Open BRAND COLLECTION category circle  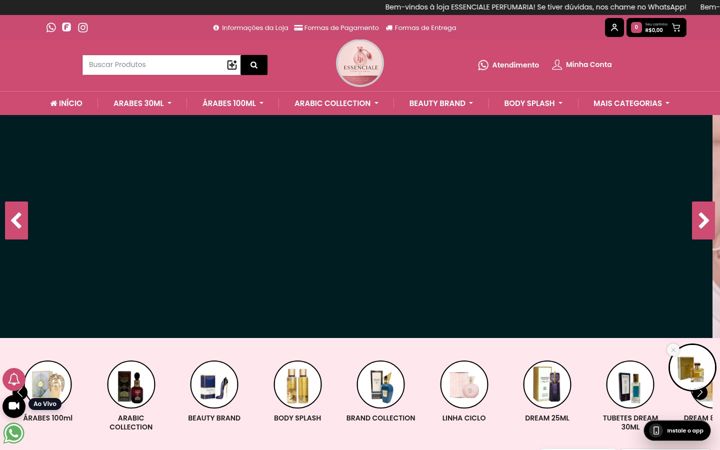pos(381,384)
